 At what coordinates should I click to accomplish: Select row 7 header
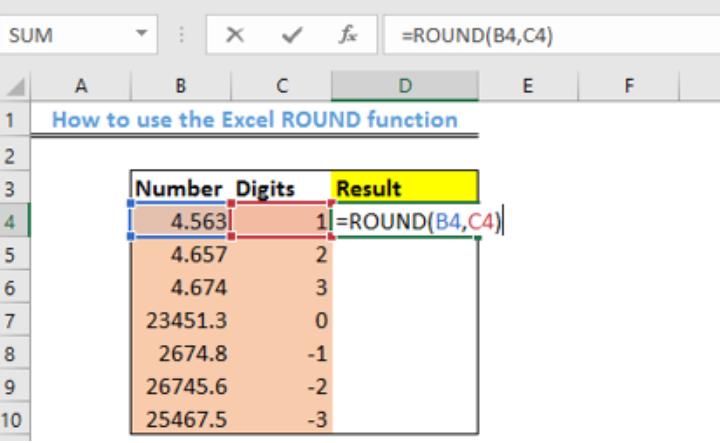[x=15, y=321]
